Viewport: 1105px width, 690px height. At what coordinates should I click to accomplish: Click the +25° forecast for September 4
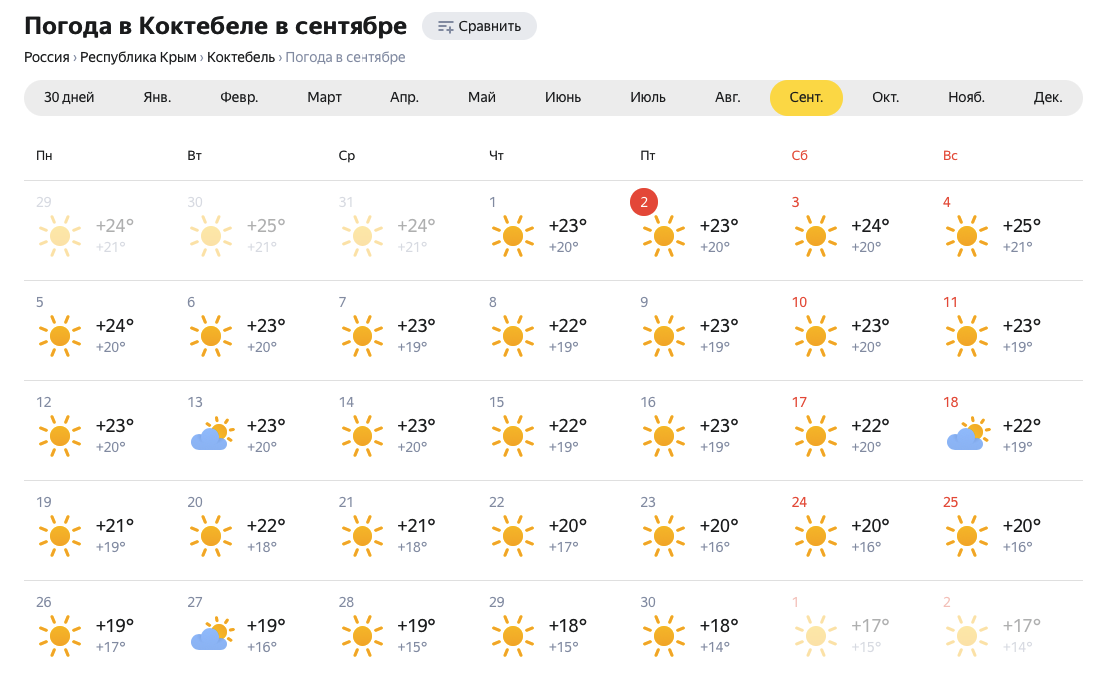(1021, 226)
